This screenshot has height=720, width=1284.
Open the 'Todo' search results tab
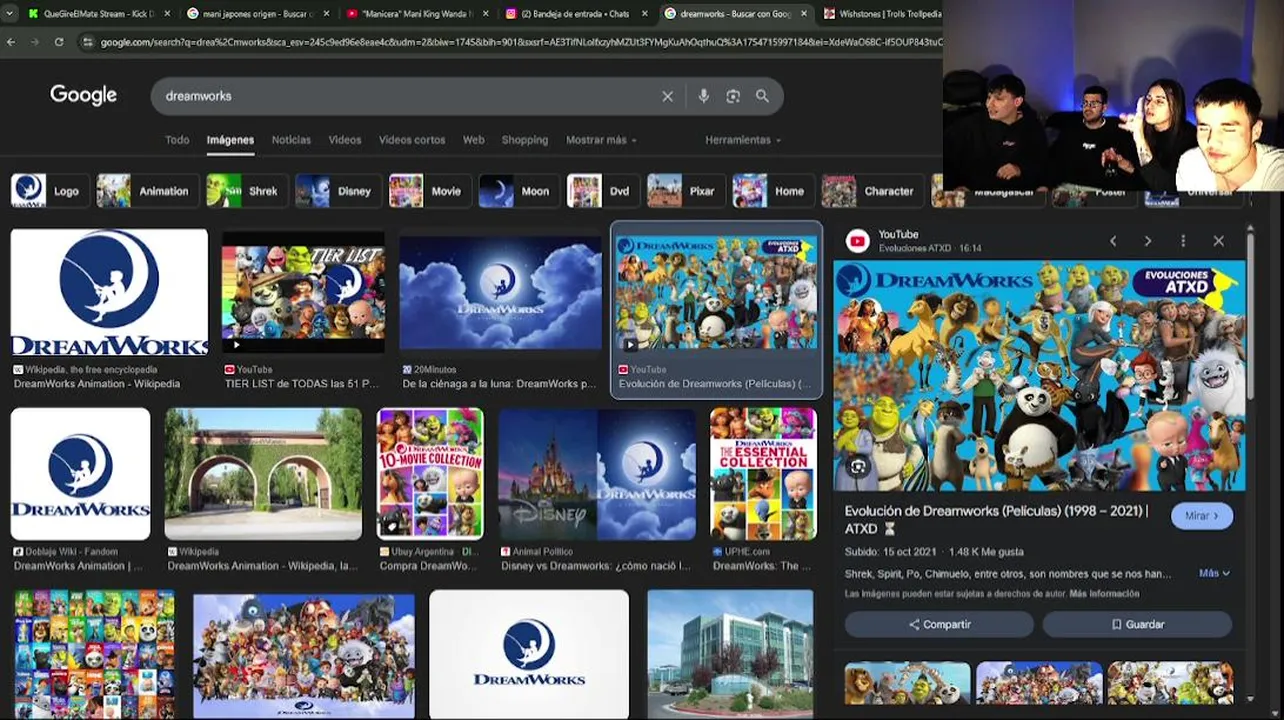(177, 140)
